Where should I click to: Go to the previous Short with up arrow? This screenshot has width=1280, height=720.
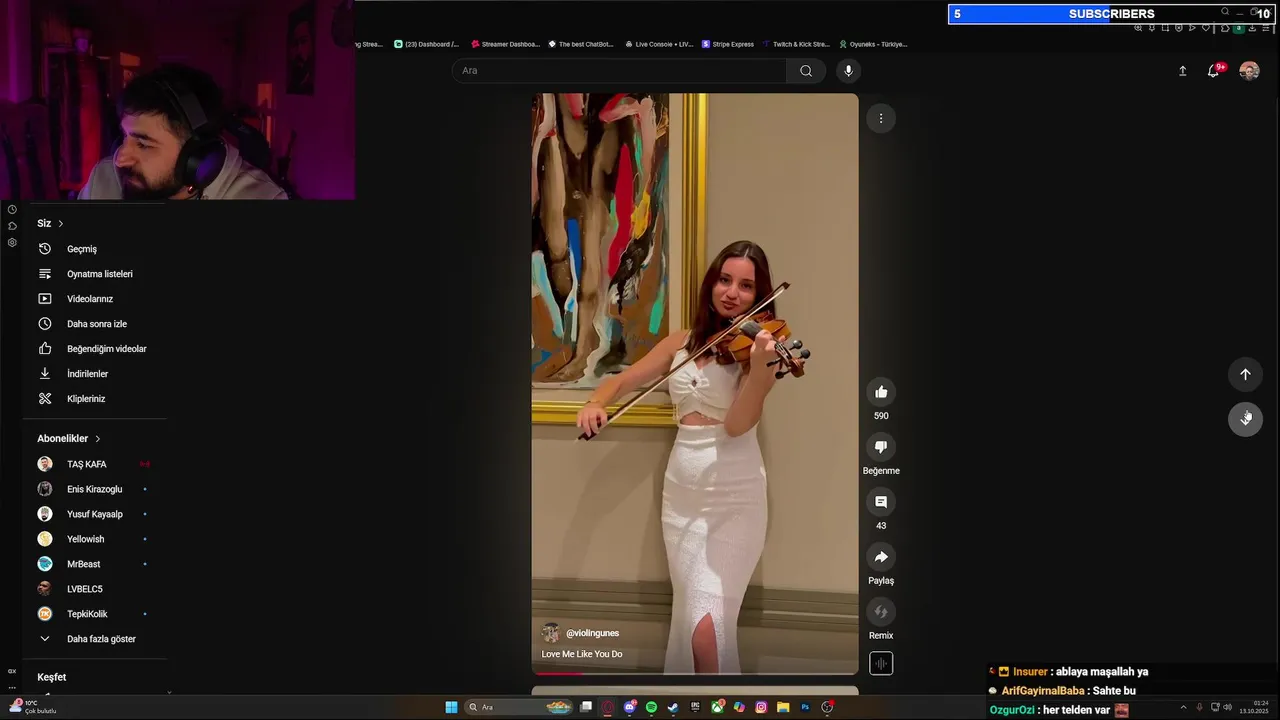pos(1245,374)
